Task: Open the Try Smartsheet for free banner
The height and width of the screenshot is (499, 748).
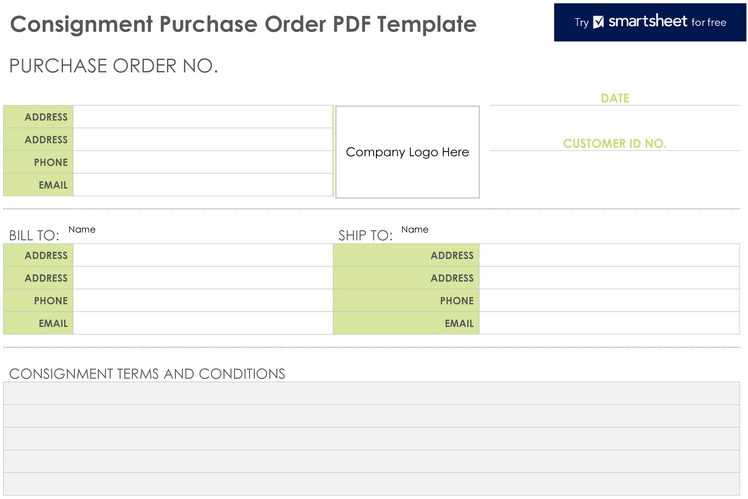Action: pyautogui.click(x=650, y=22)
